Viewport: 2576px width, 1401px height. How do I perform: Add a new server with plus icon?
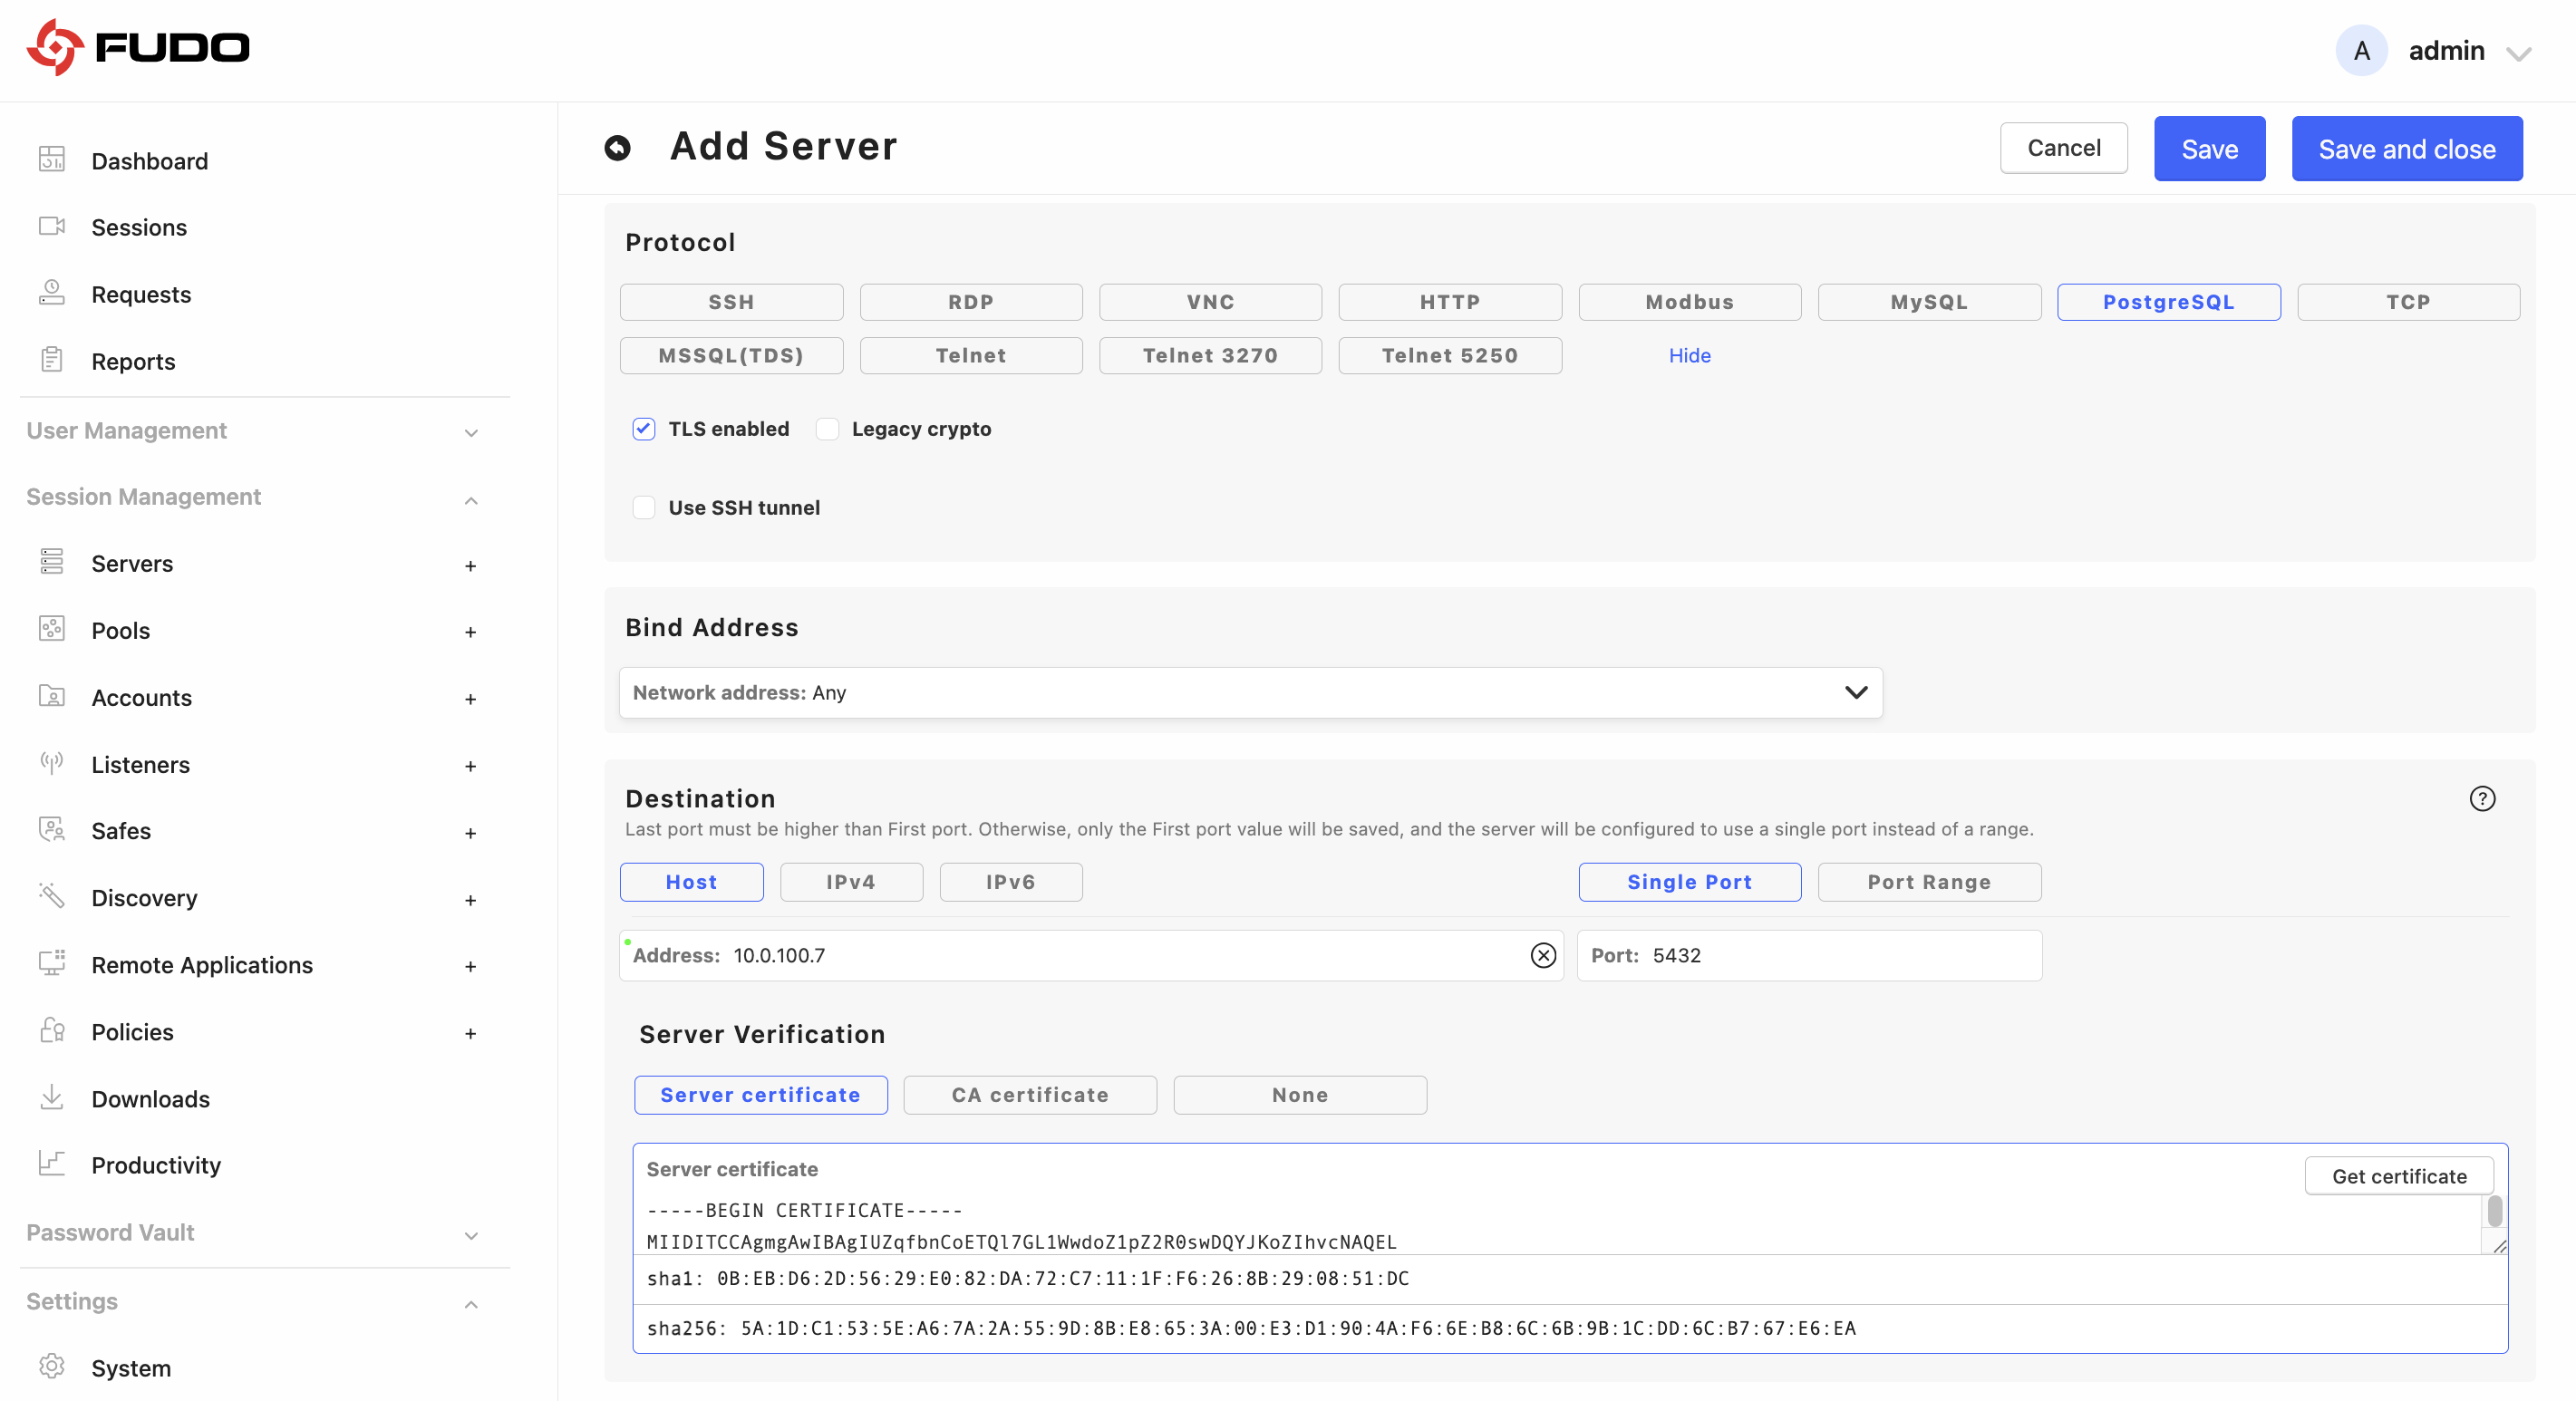[470, 566]
